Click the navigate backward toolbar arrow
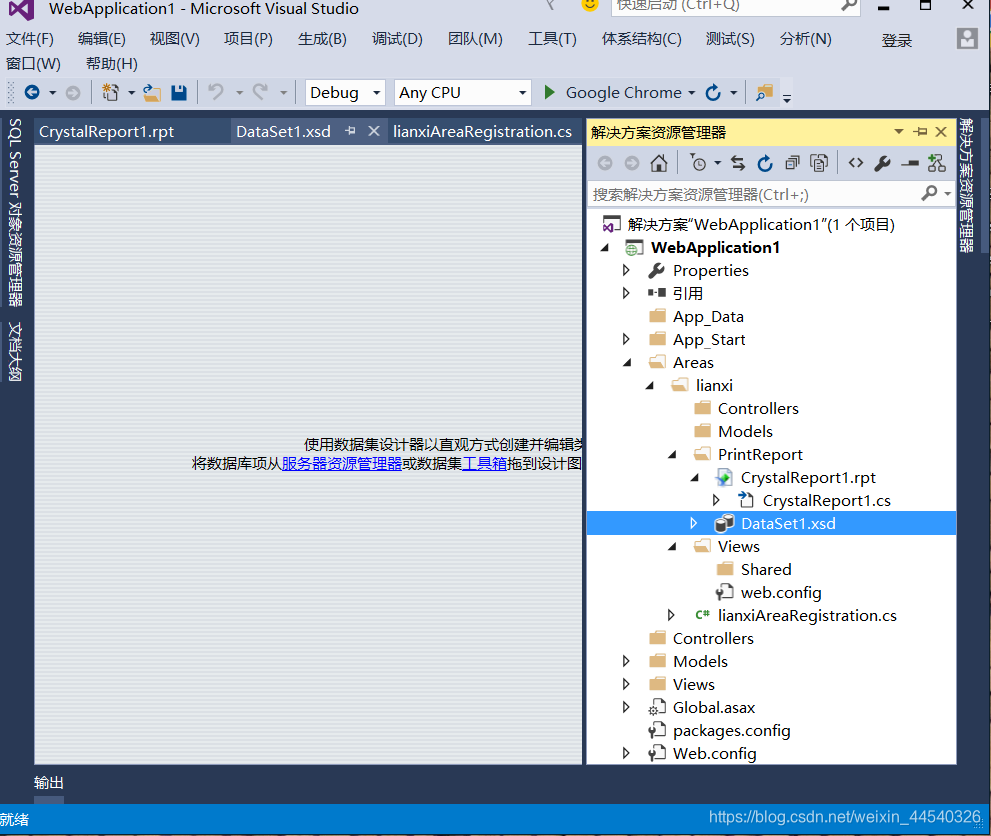 tap(32, 93)
